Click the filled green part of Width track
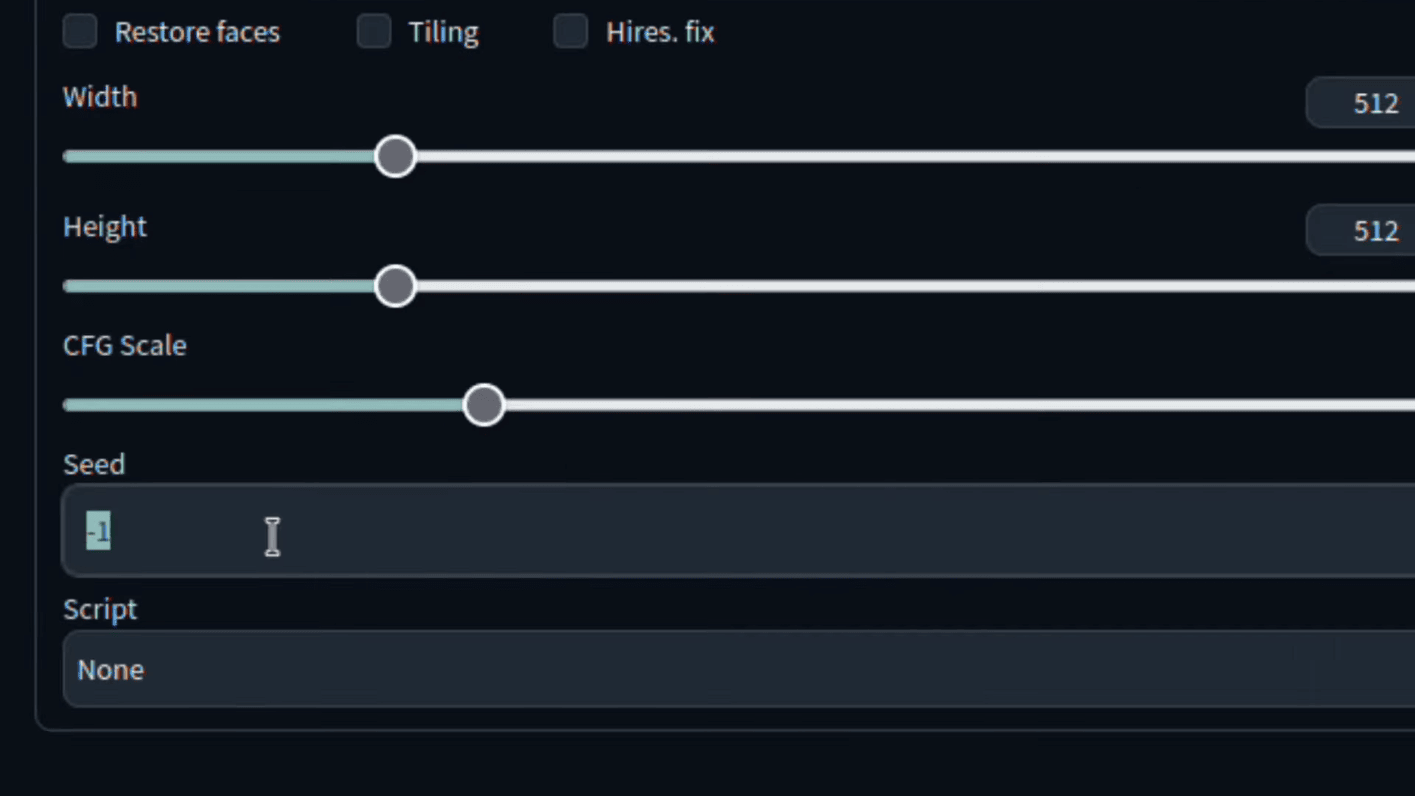 tap(219, 156)
